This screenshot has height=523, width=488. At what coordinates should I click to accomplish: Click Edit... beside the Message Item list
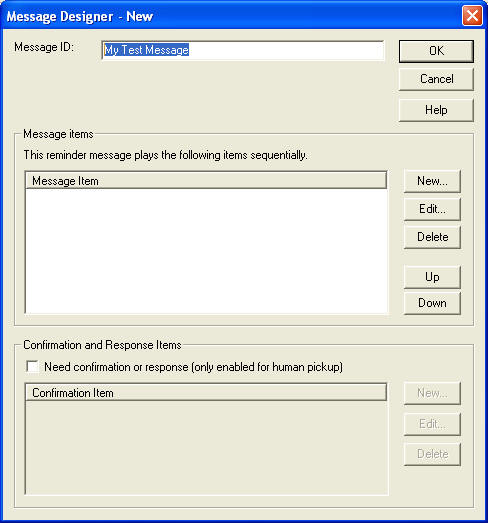[432, 209]
